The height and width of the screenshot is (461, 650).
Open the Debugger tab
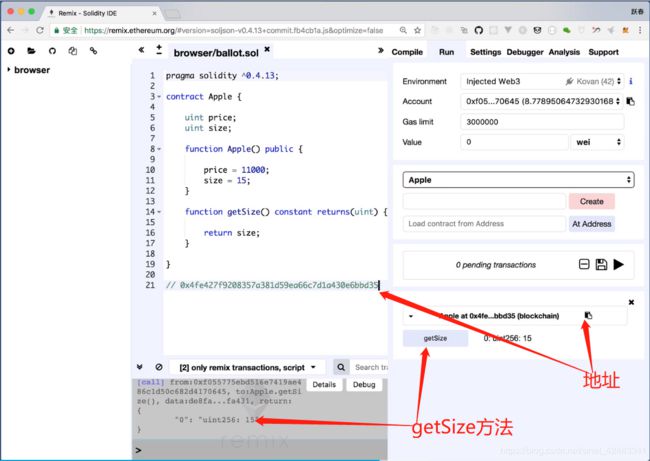pos(525,52)
